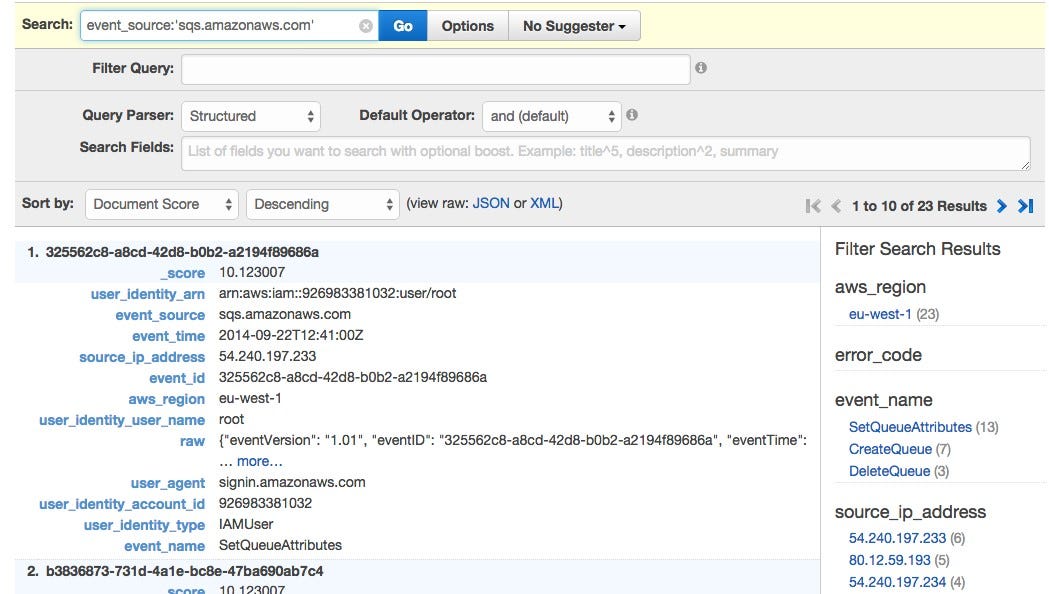Go to the next results page
The height and width of the screenshot is (594, 1049).
pyautogui.click(x=1001, y=205)
